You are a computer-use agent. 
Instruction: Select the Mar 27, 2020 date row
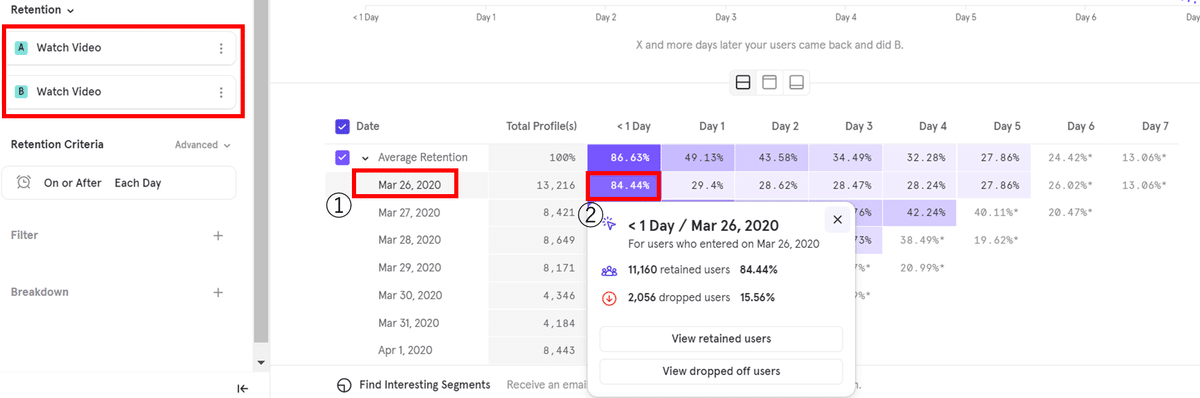[x=409, y=212]
